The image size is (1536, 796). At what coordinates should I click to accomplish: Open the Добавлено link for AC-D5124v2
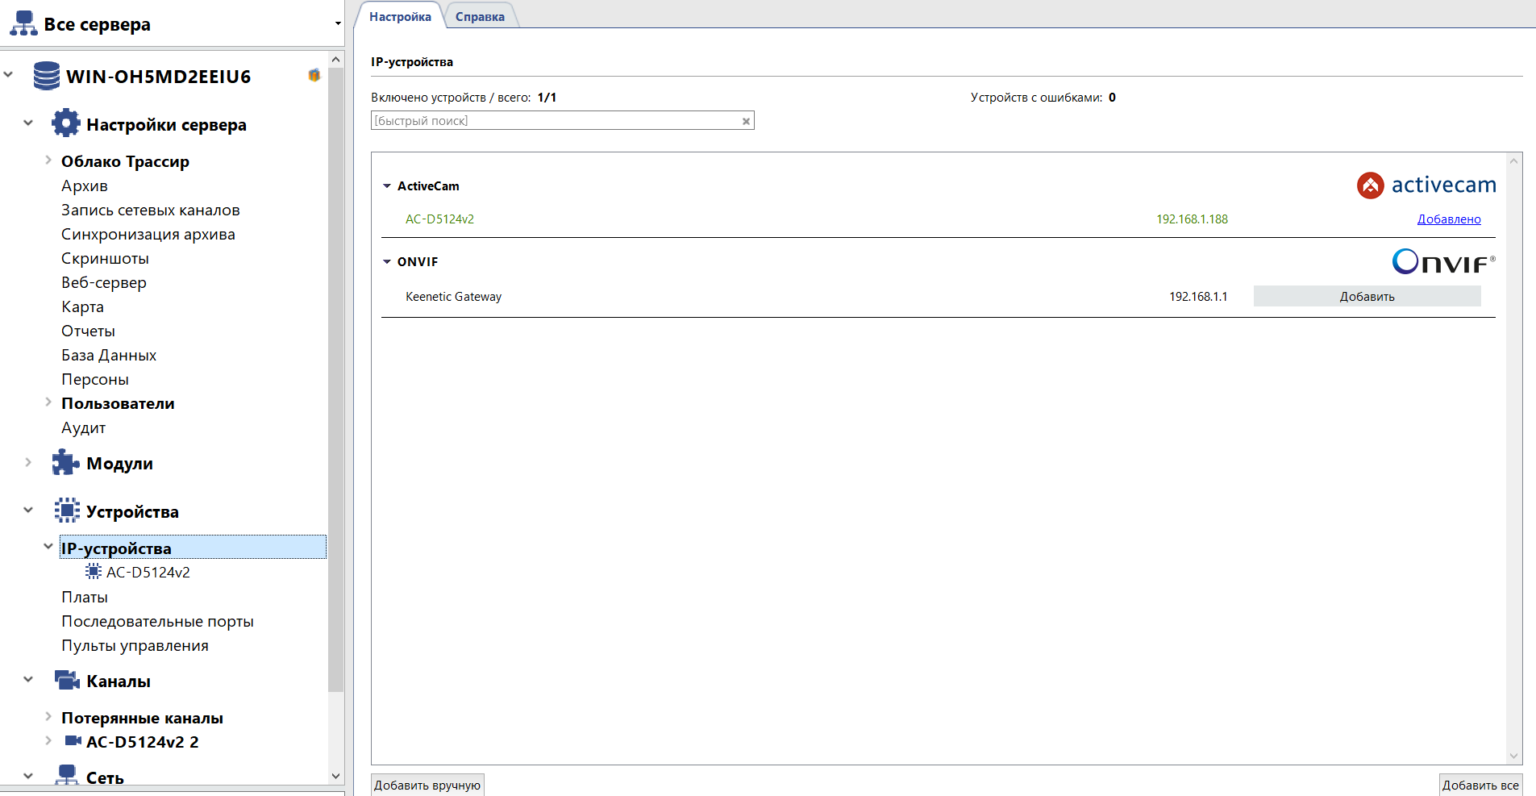1449,219
